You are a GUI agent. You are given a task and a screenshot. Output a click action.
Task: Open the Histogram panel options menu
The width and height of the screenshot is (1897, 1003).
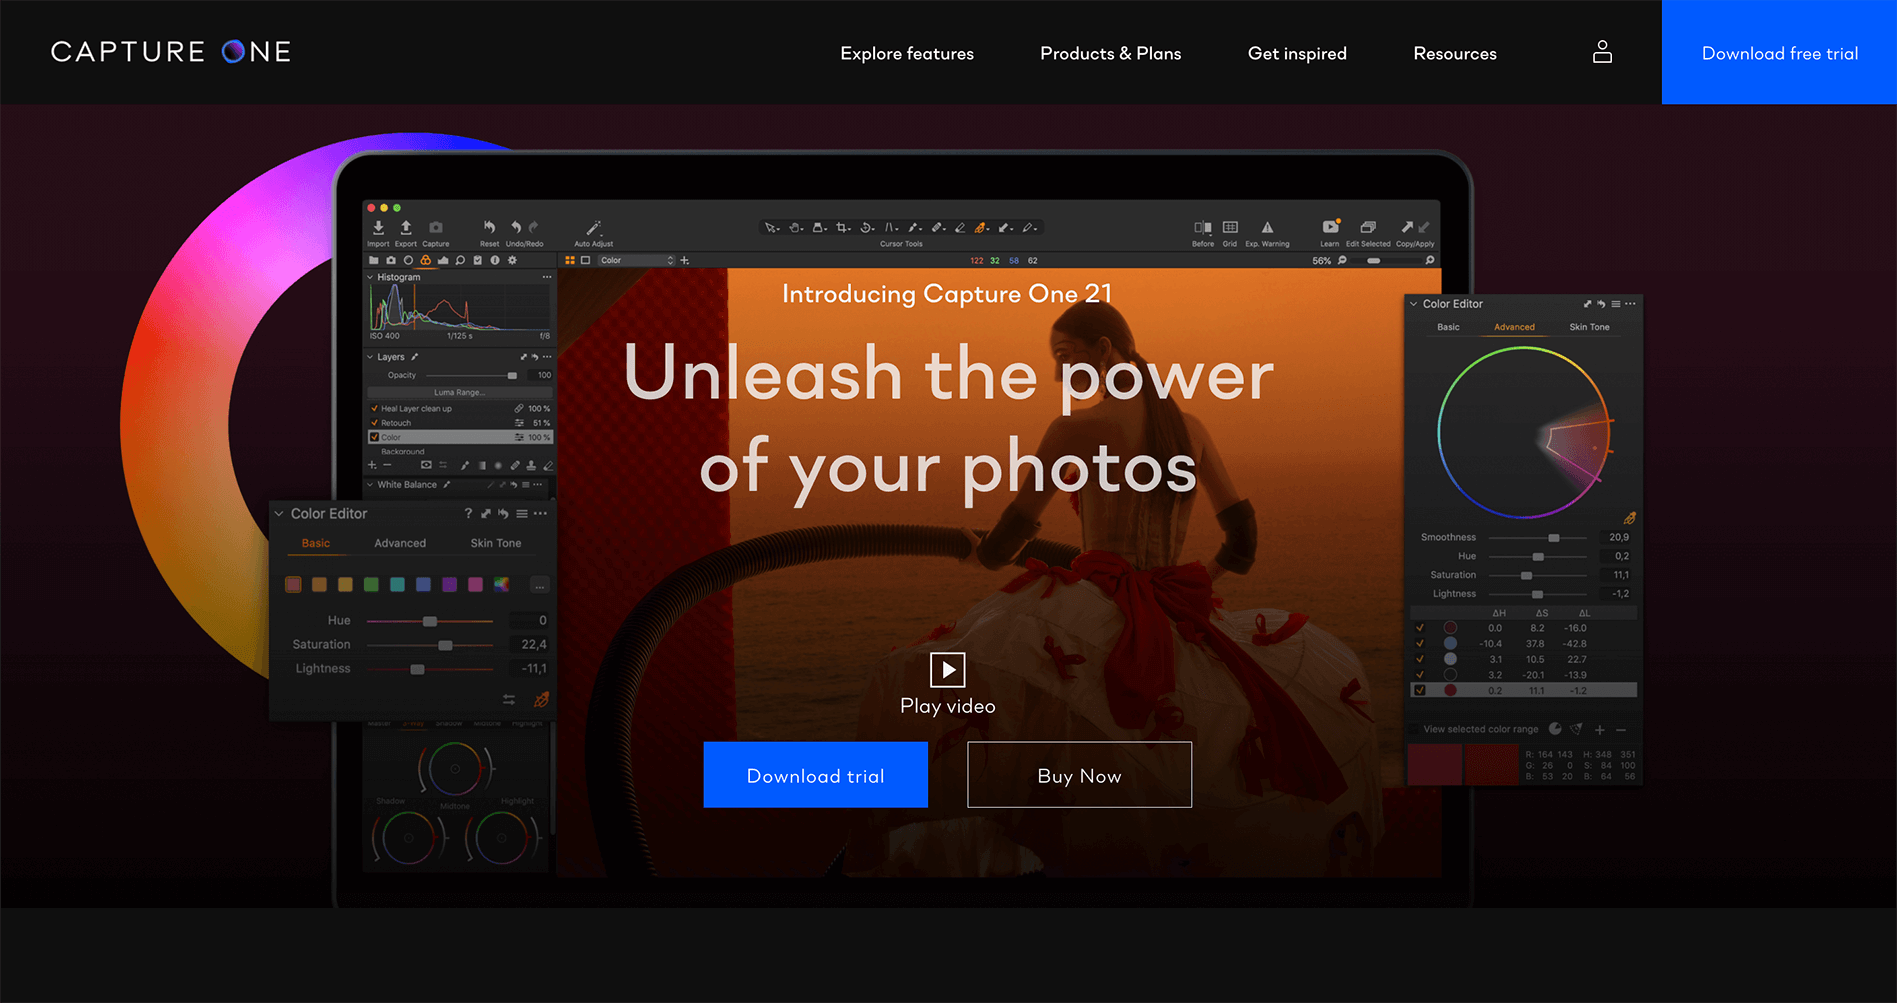[547, 277]
